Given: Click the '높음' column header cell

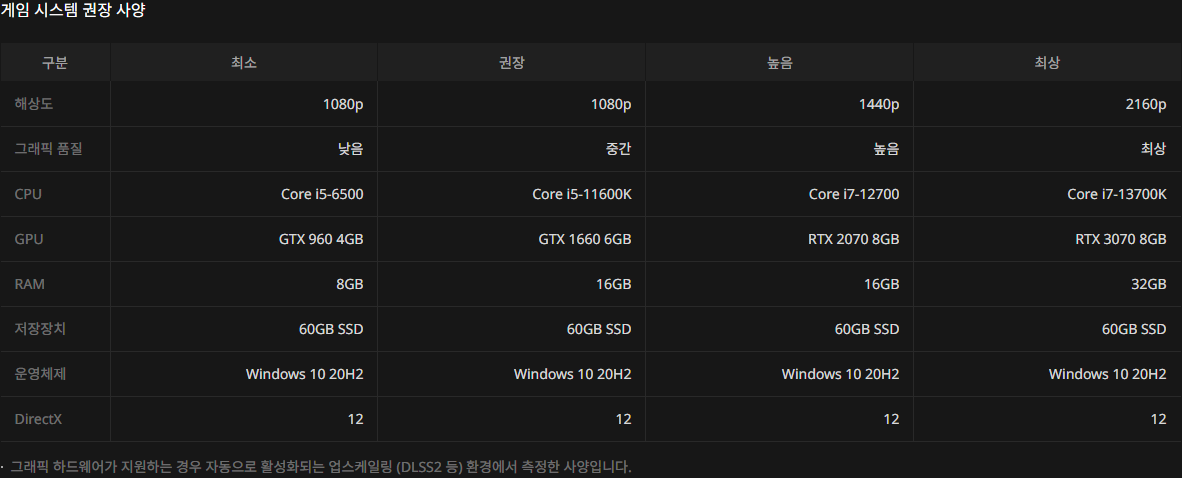Looking at the screenshot, I should [x=779, y=63].
